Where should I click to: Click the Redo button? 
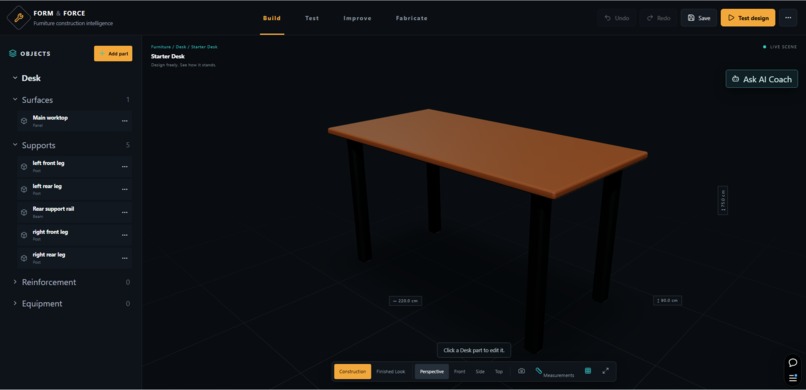(x=658, y=18)
